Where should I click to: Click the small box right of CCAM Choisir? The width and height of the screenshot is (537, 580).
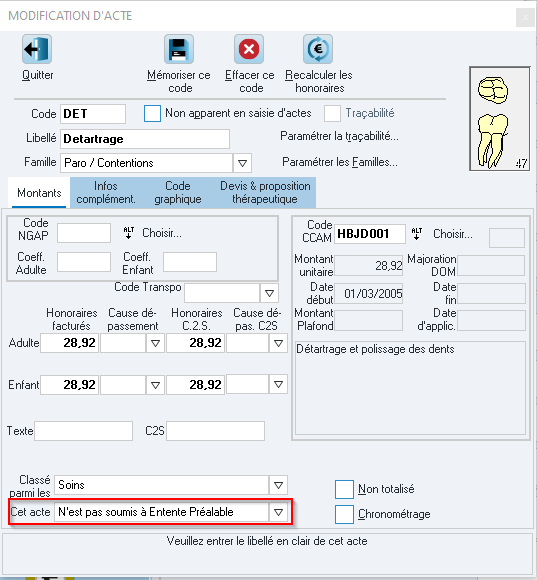507,238
